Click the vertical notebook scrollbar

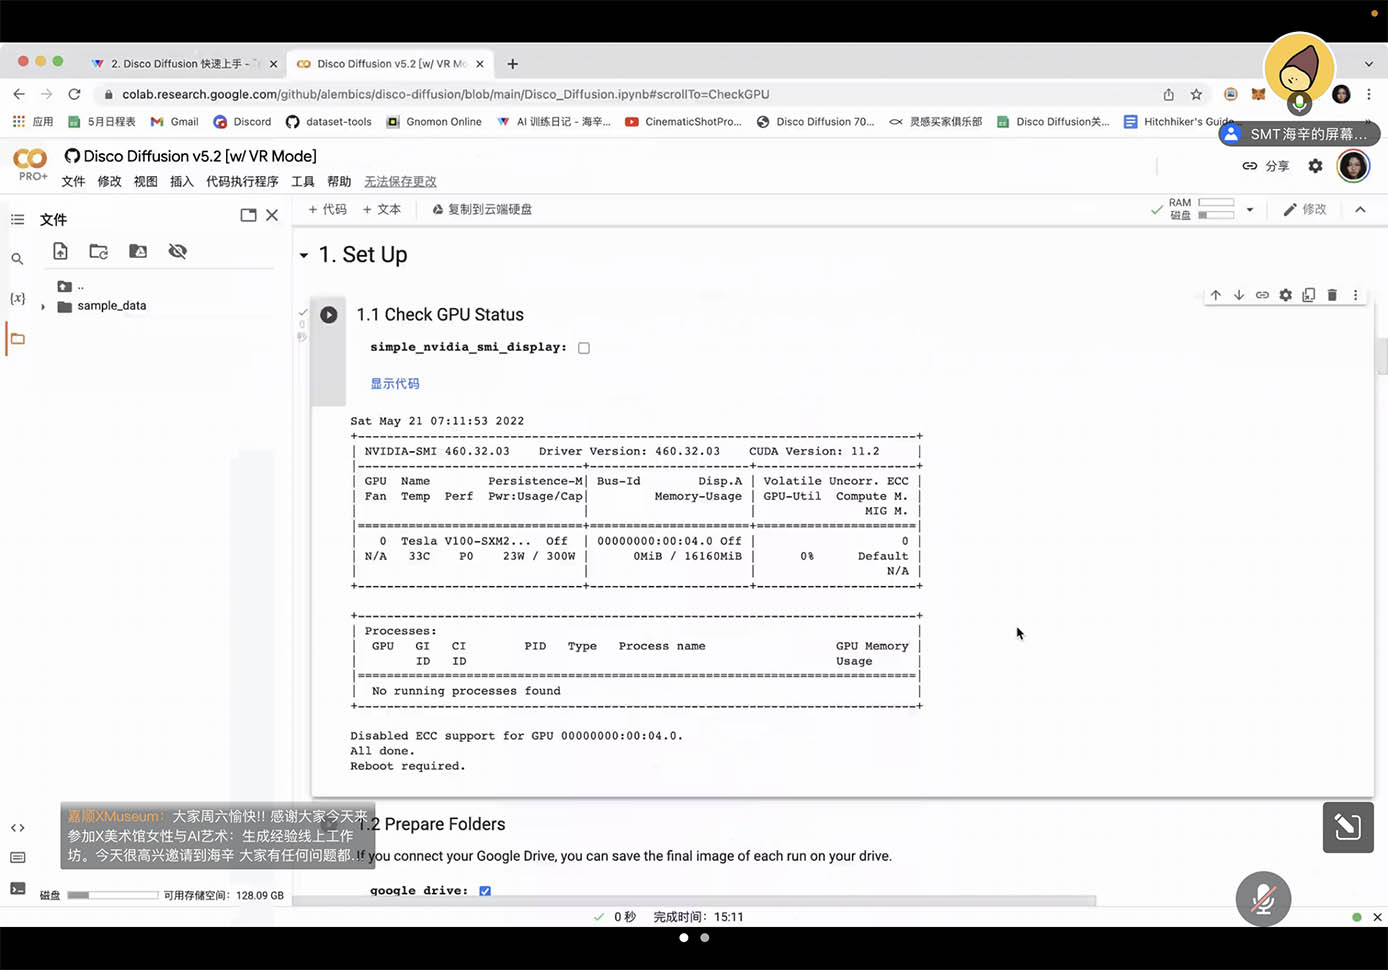click(x=1382, y=356)
